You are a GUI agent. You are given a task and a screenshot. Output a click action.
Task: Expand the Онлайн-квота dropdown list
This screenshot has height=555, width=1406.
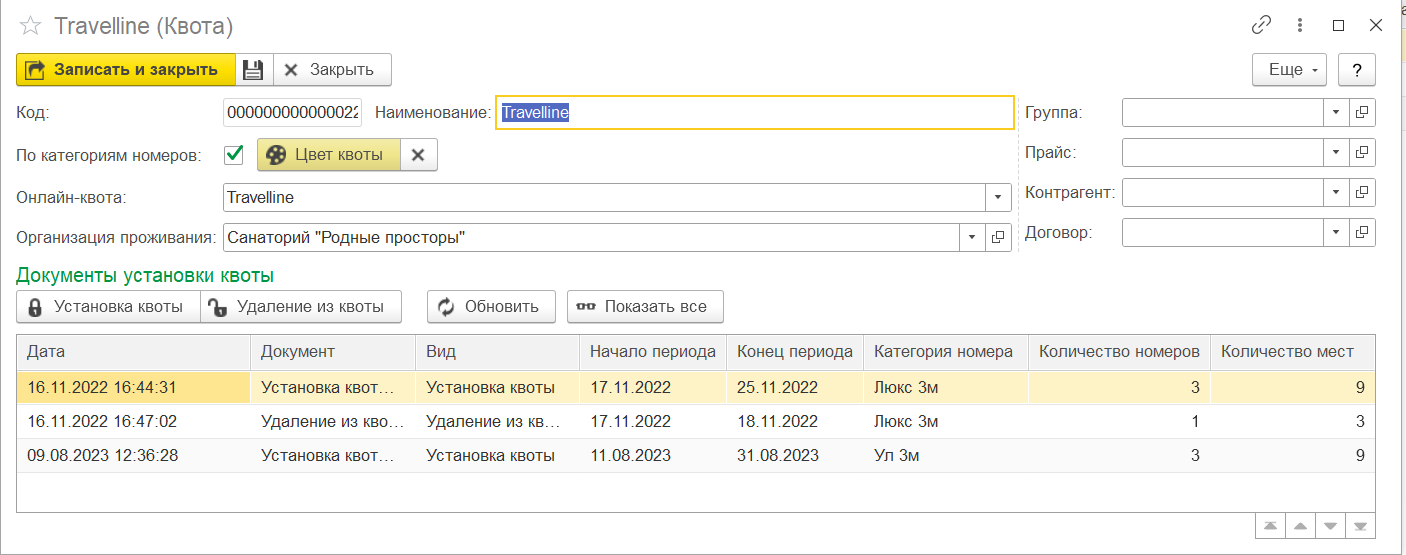click(998, 198)
